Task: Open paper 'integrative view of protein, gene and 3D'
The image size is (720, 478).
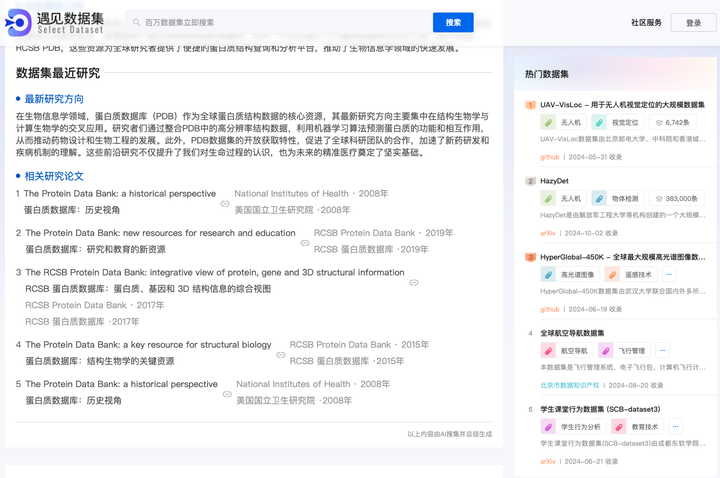Action: pyautogui.click(x=215, y=272)
